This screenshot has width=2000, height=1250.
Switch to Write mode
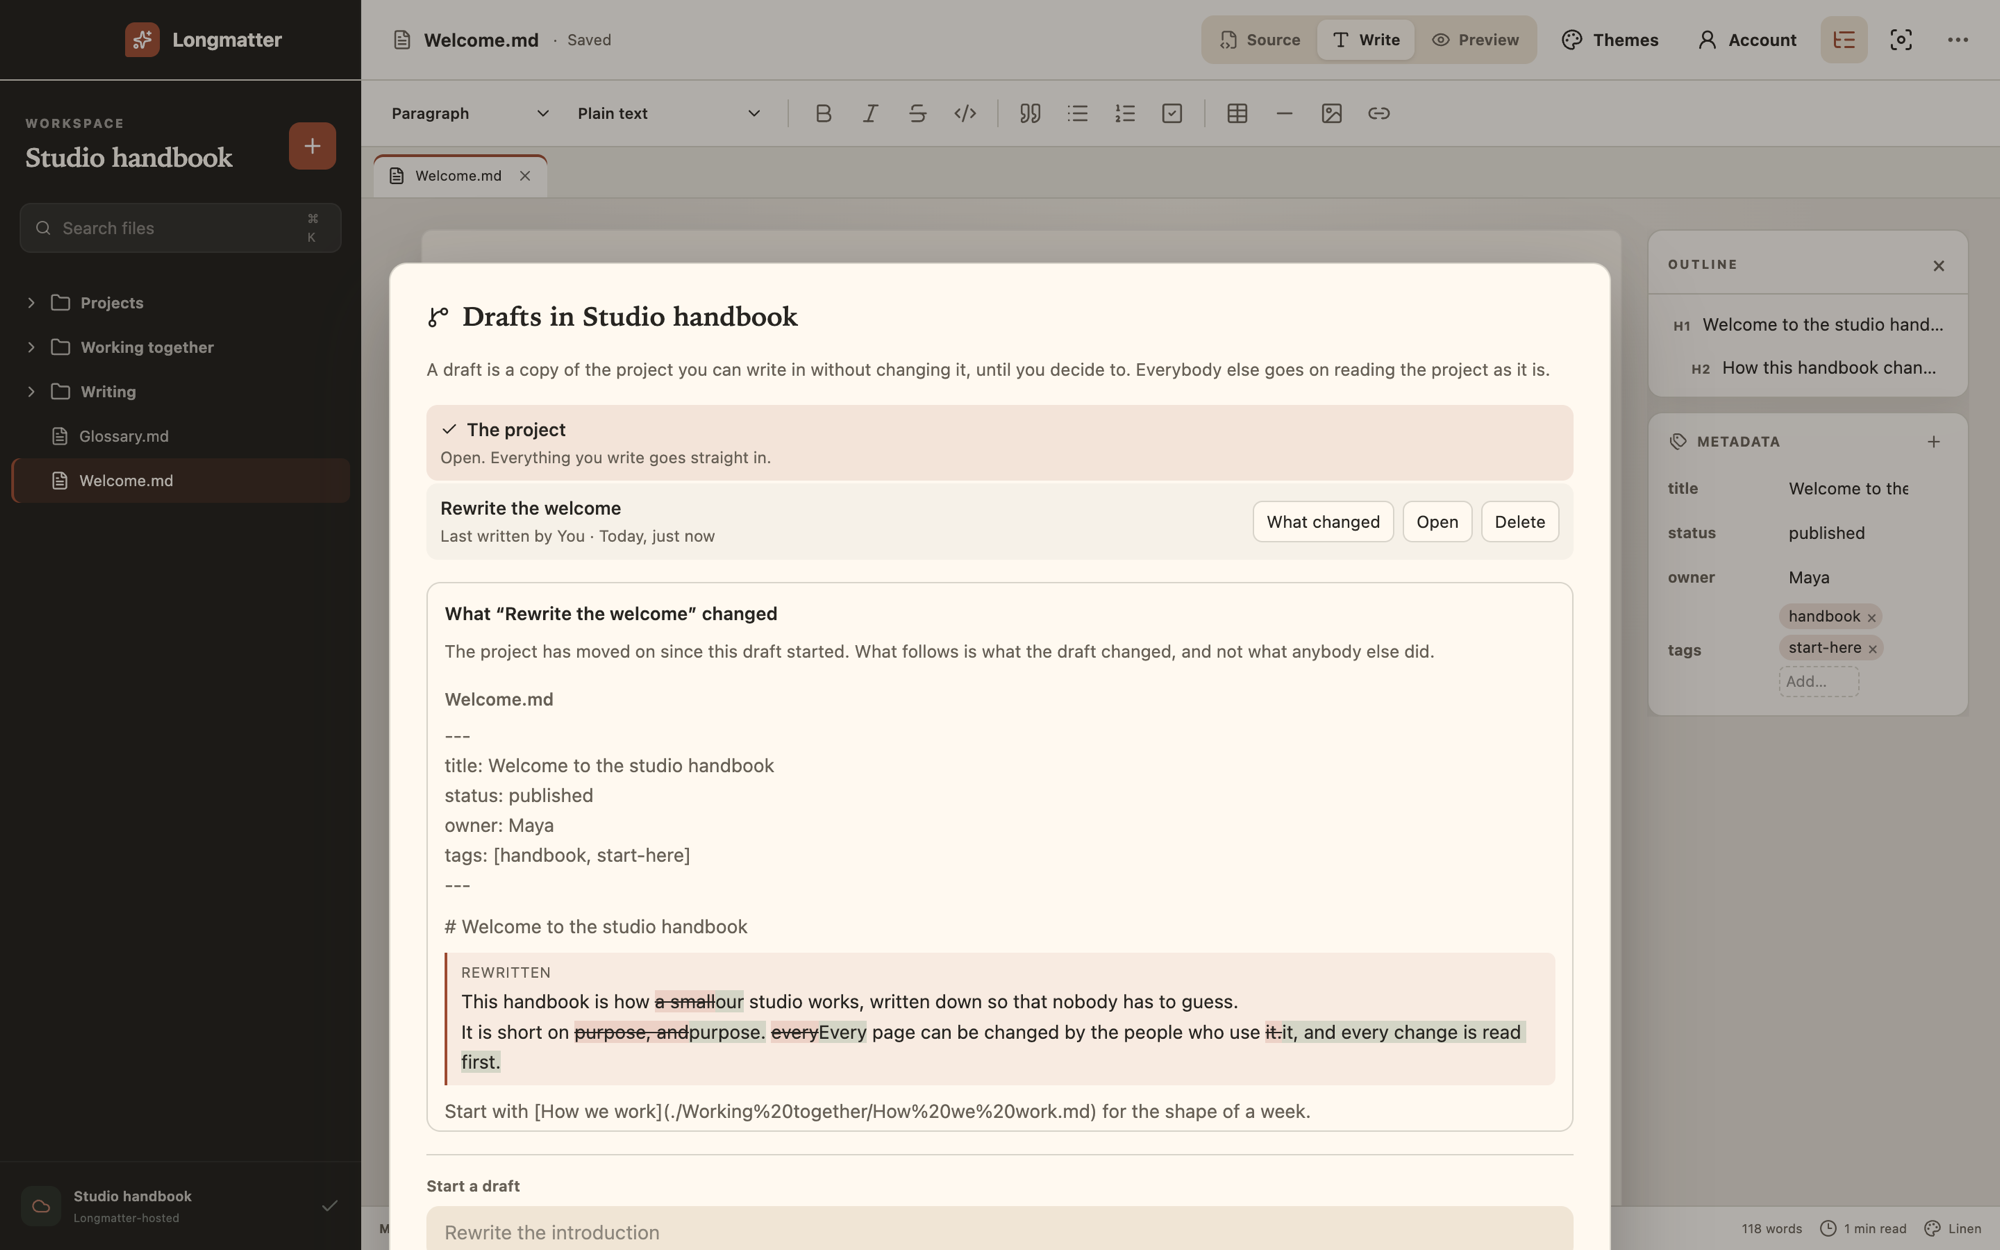pyautogui.click(x=1365, y=40)
